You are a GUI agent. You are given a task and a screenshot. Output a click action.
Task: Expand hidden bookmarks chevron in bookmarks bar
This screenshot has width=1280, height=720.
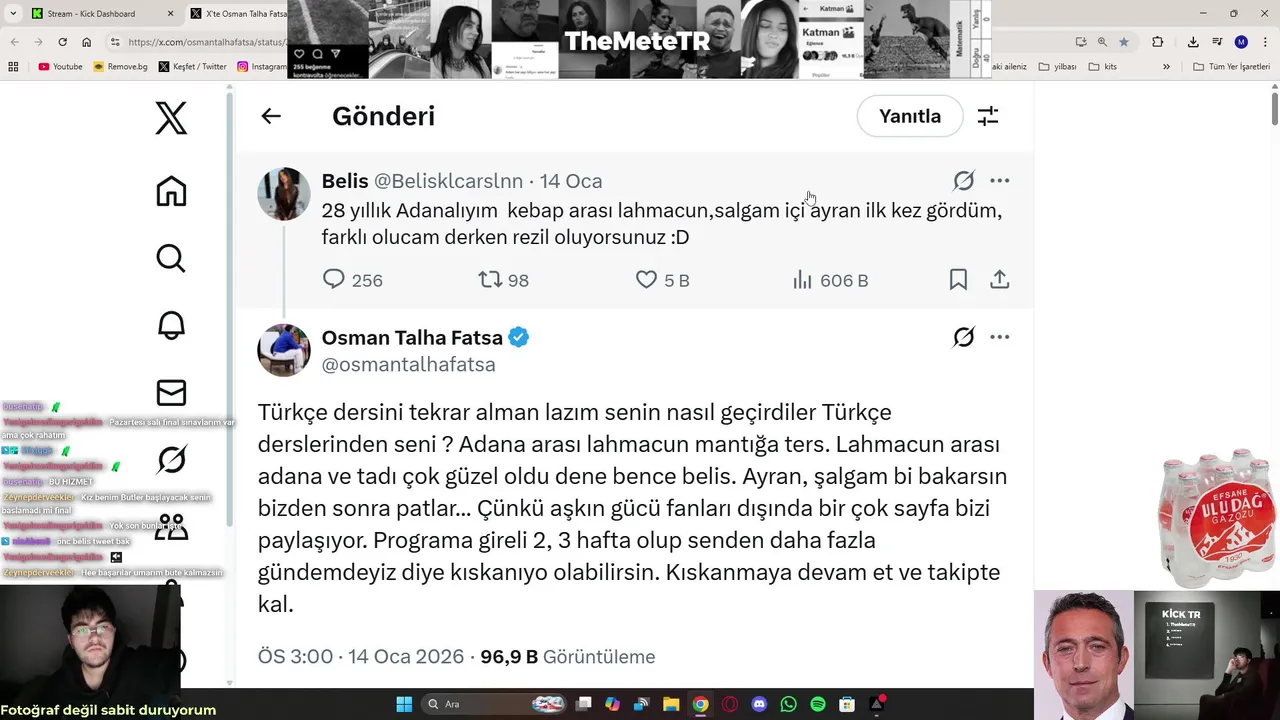pyautogui.click(x=1166, y=67)
